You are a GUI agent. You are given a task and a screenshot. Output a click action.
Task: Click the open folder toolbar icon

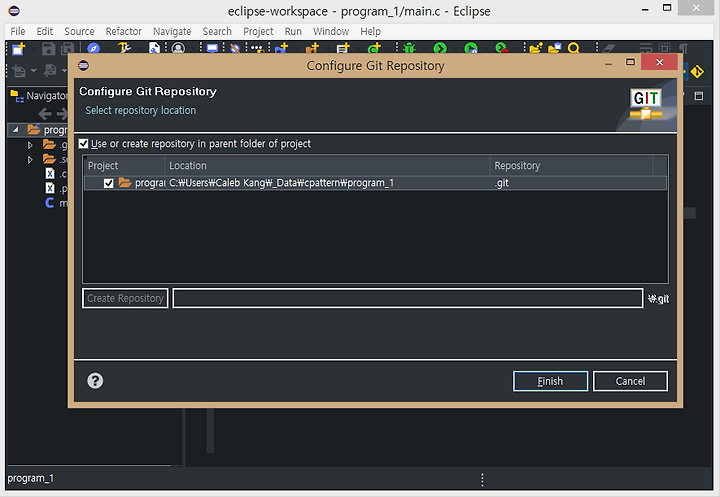[555, 48]
